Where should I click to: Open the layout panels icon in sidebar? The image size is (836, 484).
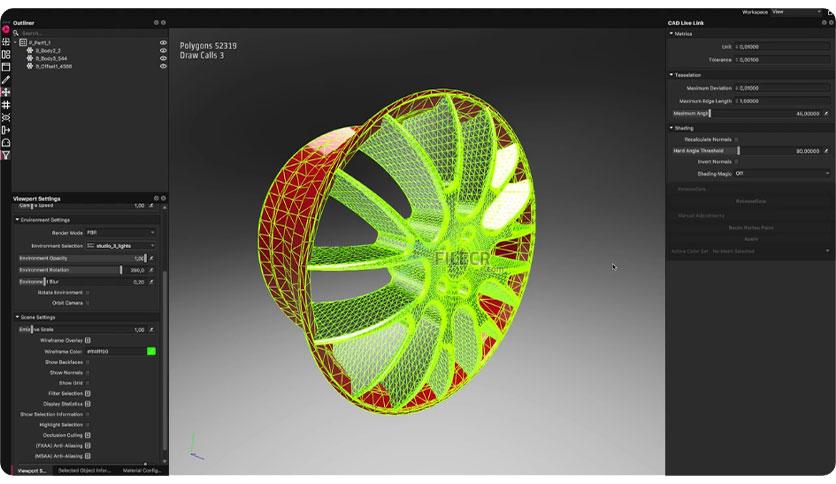(6, 54)
